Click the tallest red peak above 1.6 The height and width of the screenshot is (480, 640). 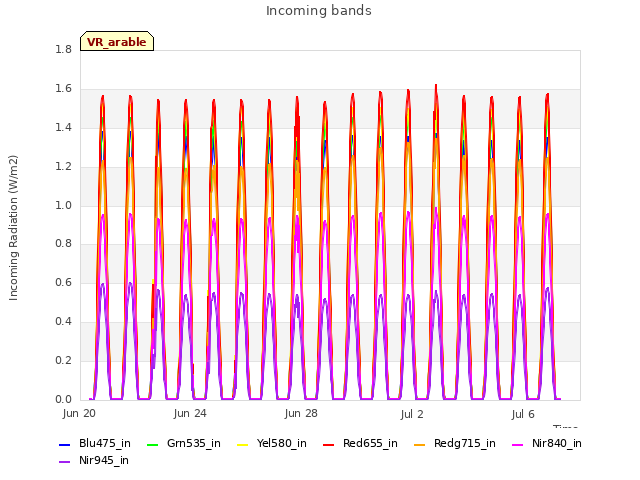[x=436, y=87]
